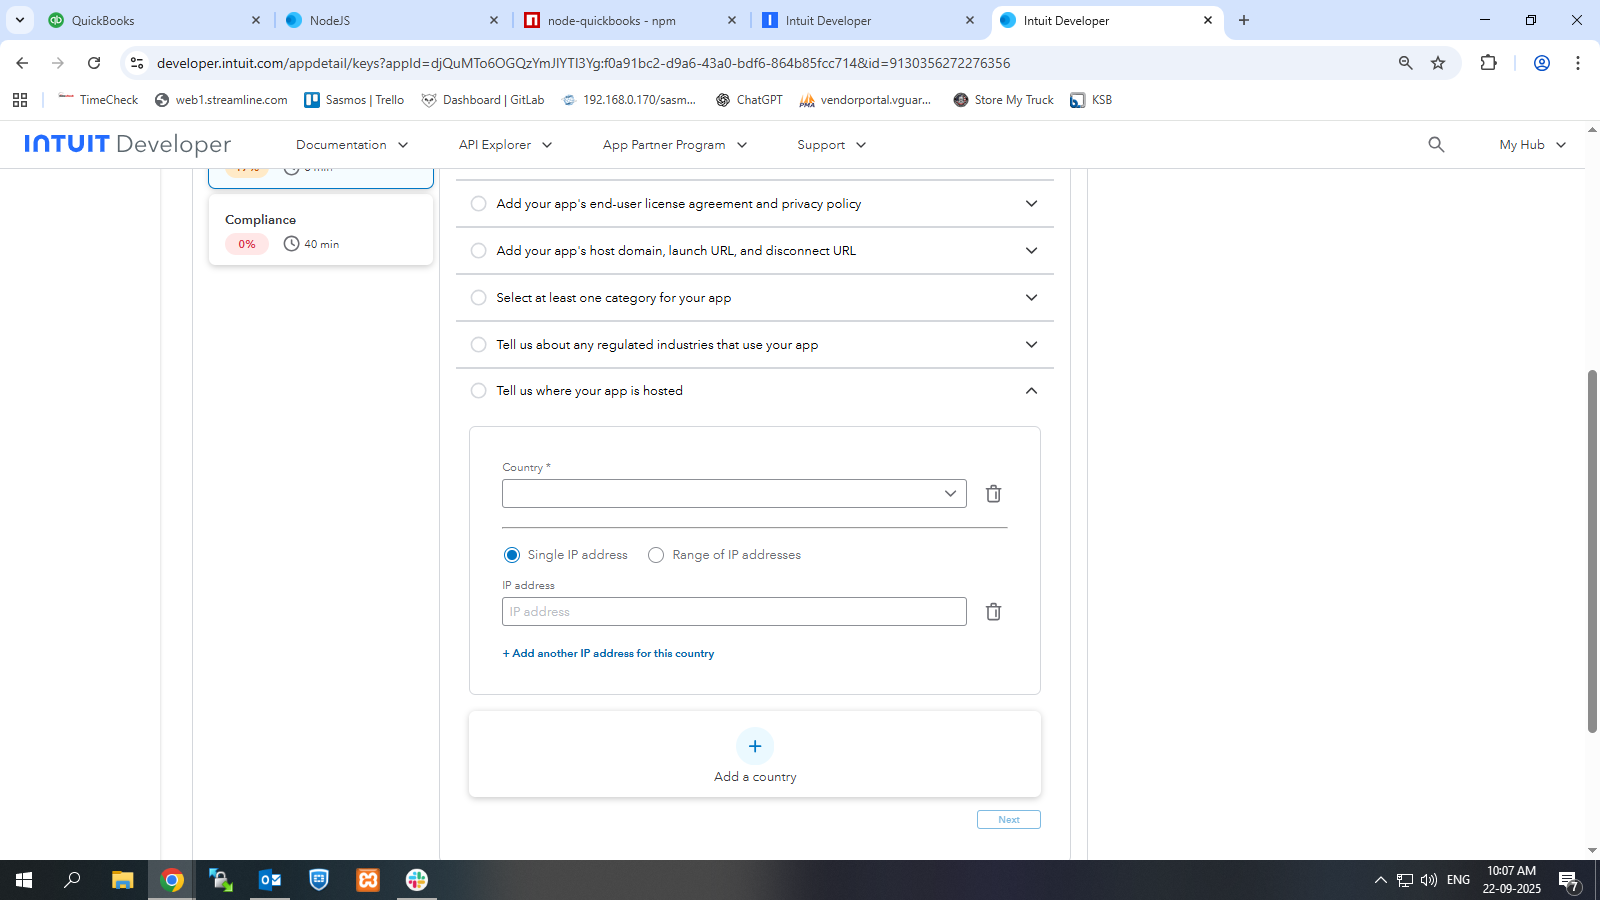Image resolution: width=1600 pixels, height=900 pixels.
Task: Click 'Add another IP address for this country'
Action: click(608, 654)
